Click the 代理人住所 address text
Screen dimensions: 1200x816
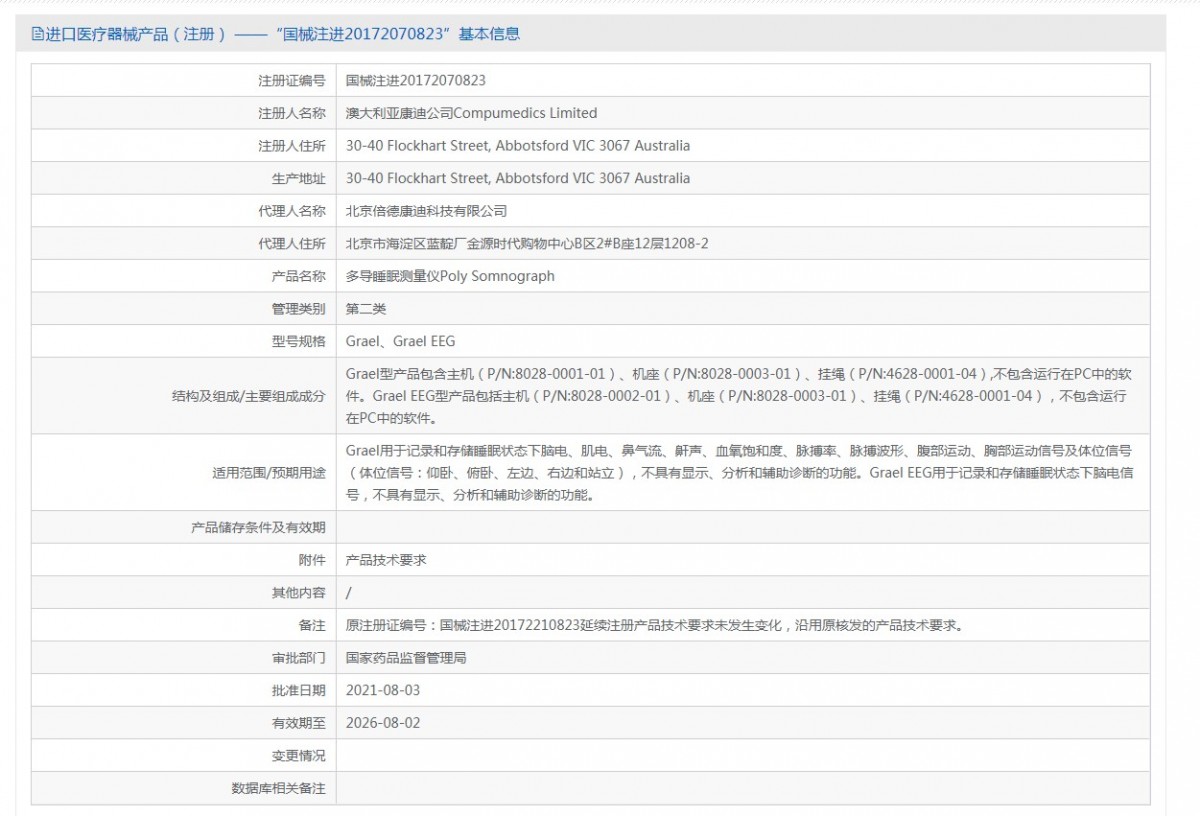[x=527, y=243]
